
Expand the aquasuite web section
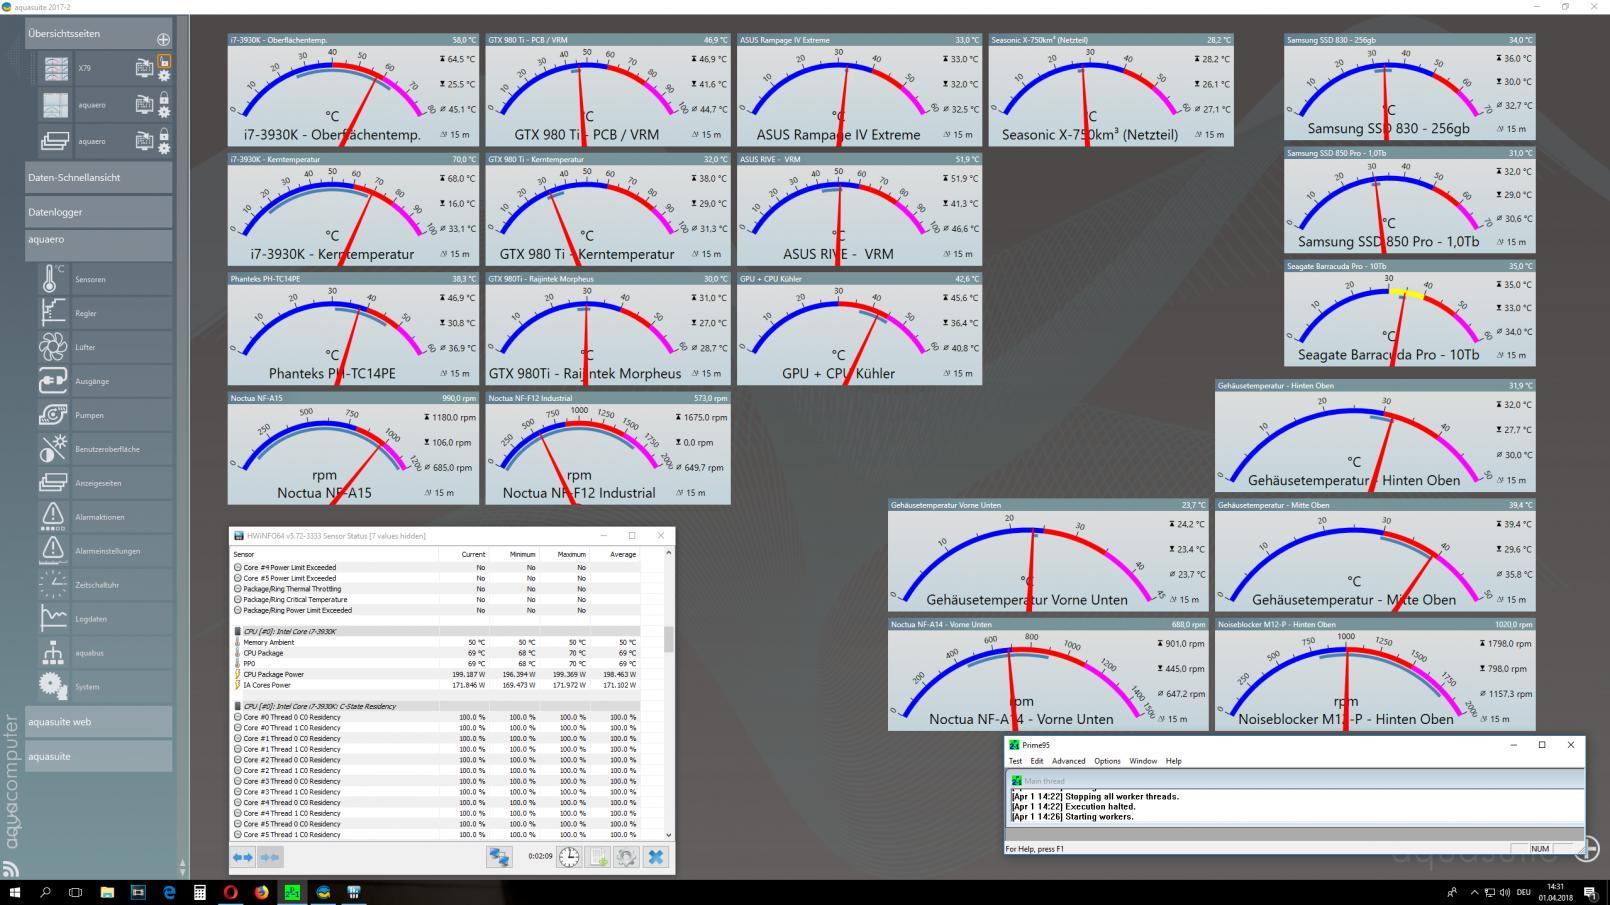coord(99,721)
